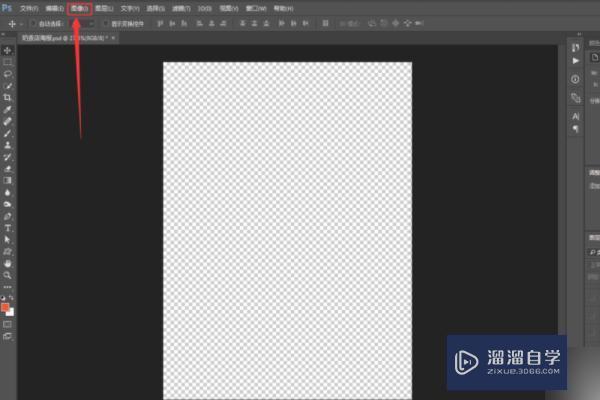Open the auto-select layer/group dropdown
The width and height of the screenshot is (600, 400).
(82, 24)
